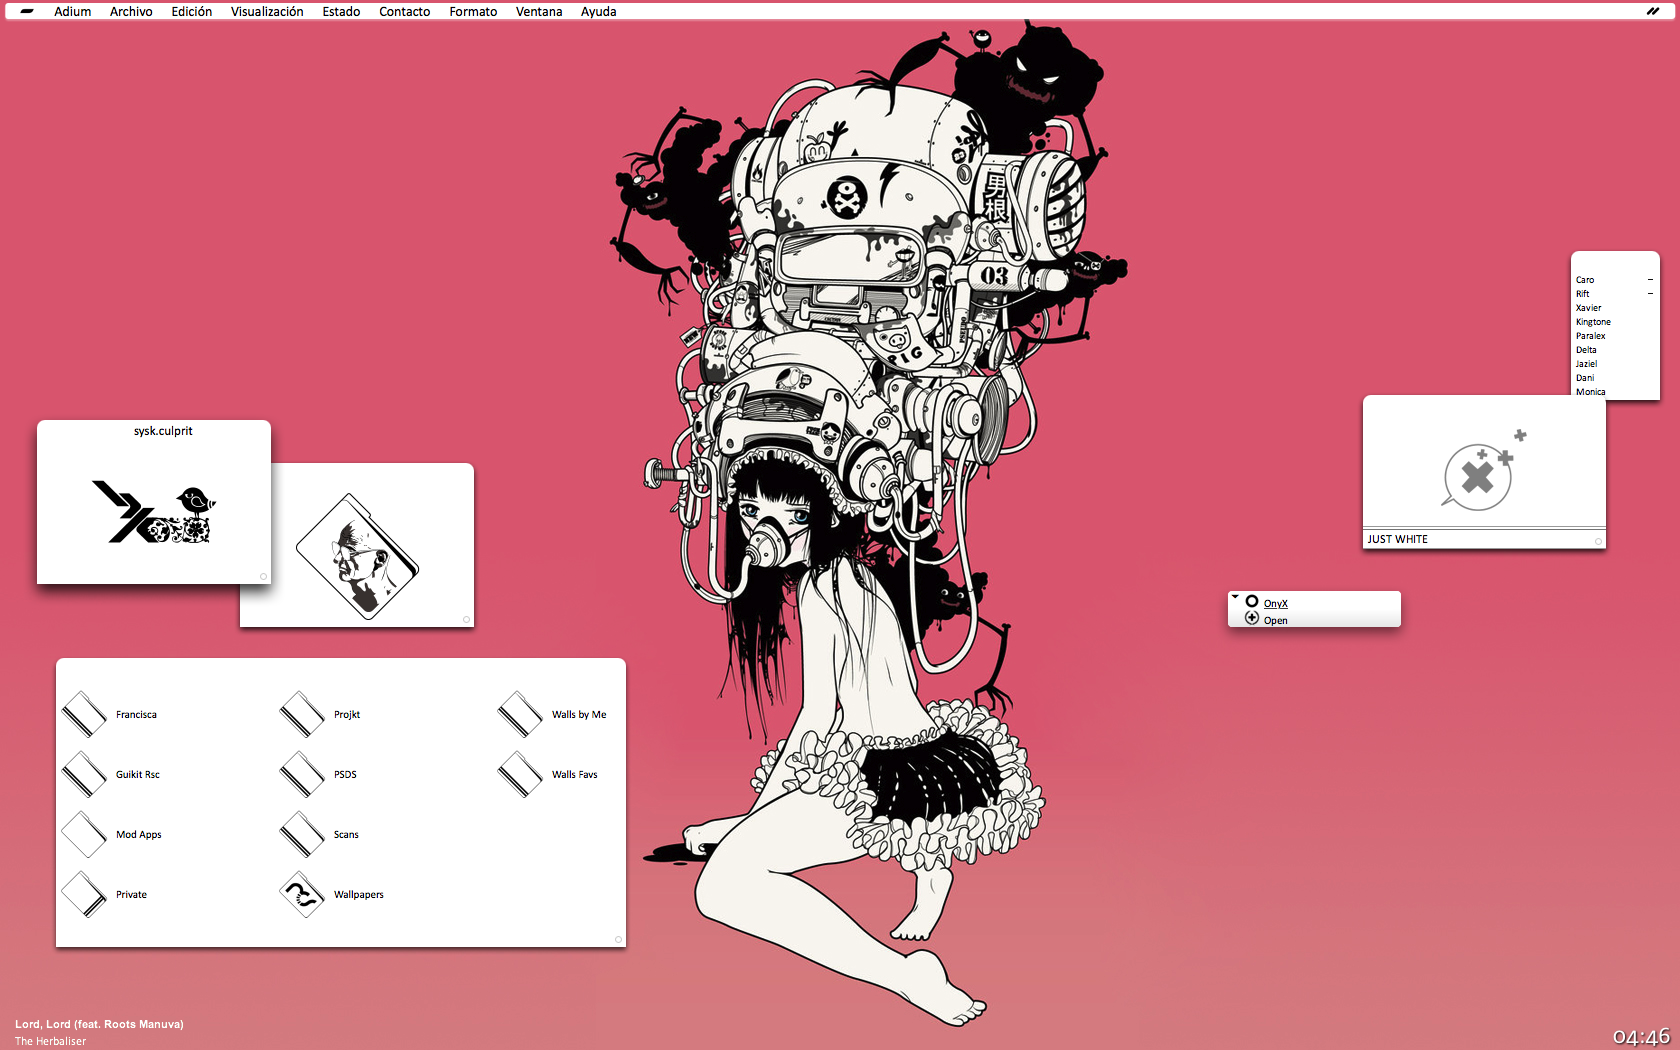Click the Open label under OnyX
The image size is (1680, 1050).
pos(1276,620)
